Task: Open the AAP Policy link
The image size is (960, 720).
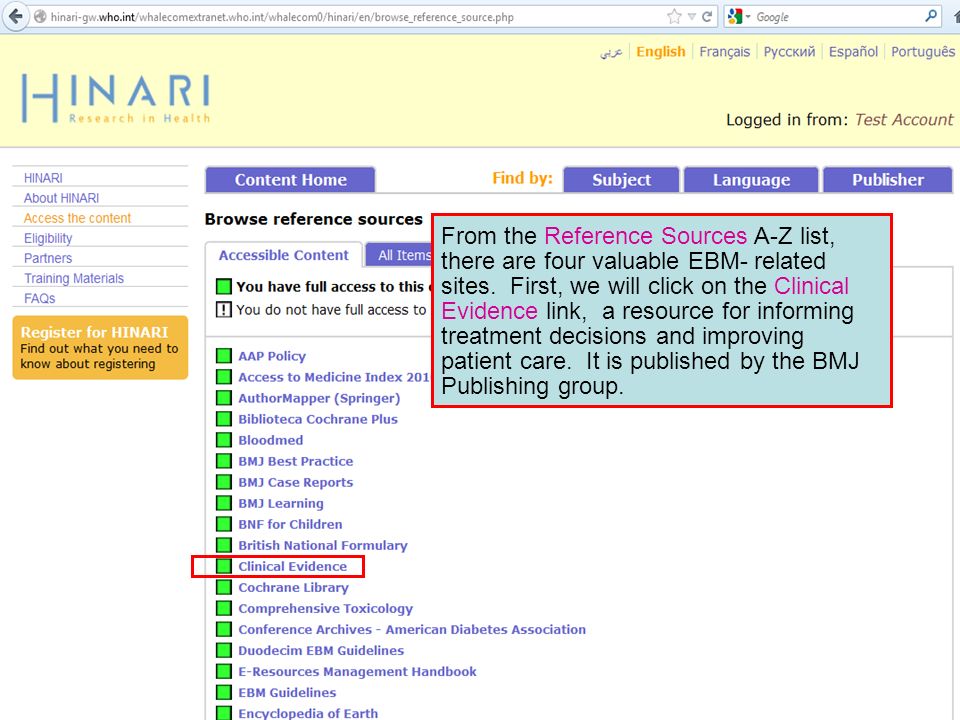Action: click(272, 356)
